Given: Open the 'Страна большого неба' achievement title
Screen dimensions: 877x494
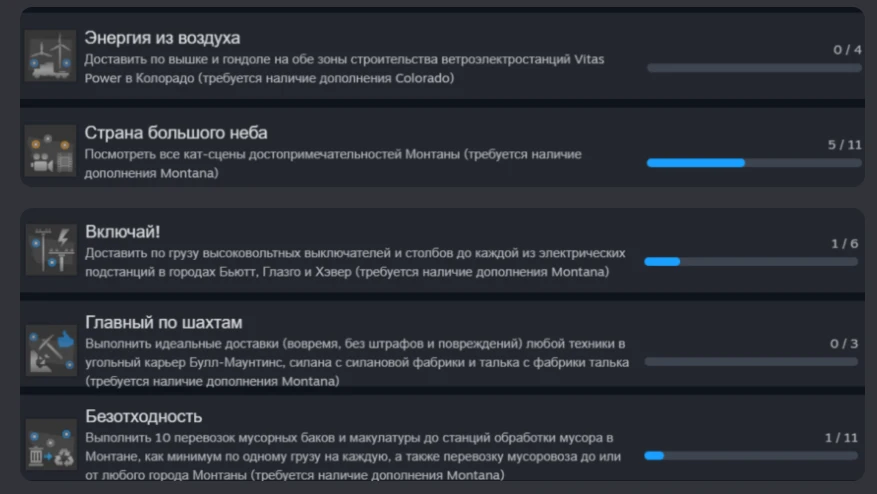Looking at the screenshot, I should [x=176, y=133].
